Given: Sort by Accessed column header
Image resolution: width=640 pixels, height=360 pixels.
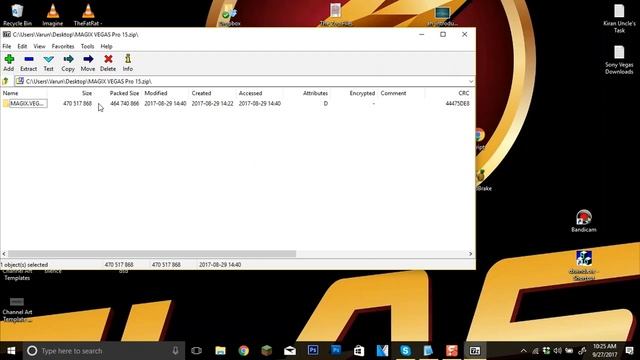Looking at the screenshot, I should [250, 93].
